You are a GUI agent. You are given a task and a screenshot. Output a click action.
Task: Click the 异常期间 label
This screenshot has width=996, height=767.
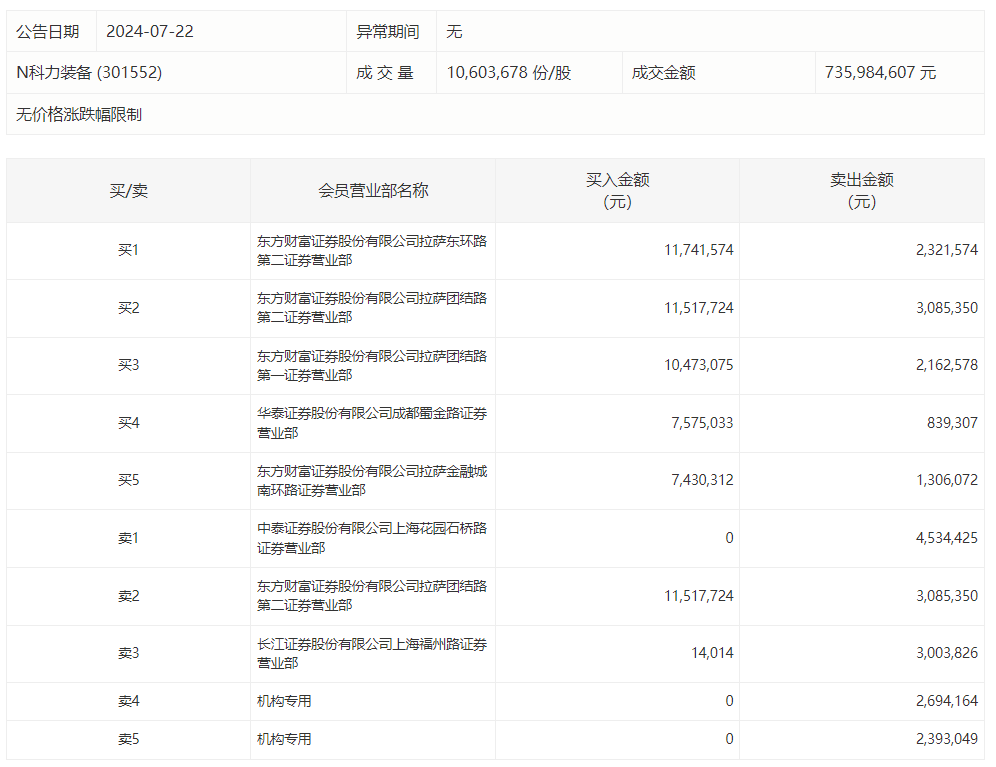[x=387, y=32]
